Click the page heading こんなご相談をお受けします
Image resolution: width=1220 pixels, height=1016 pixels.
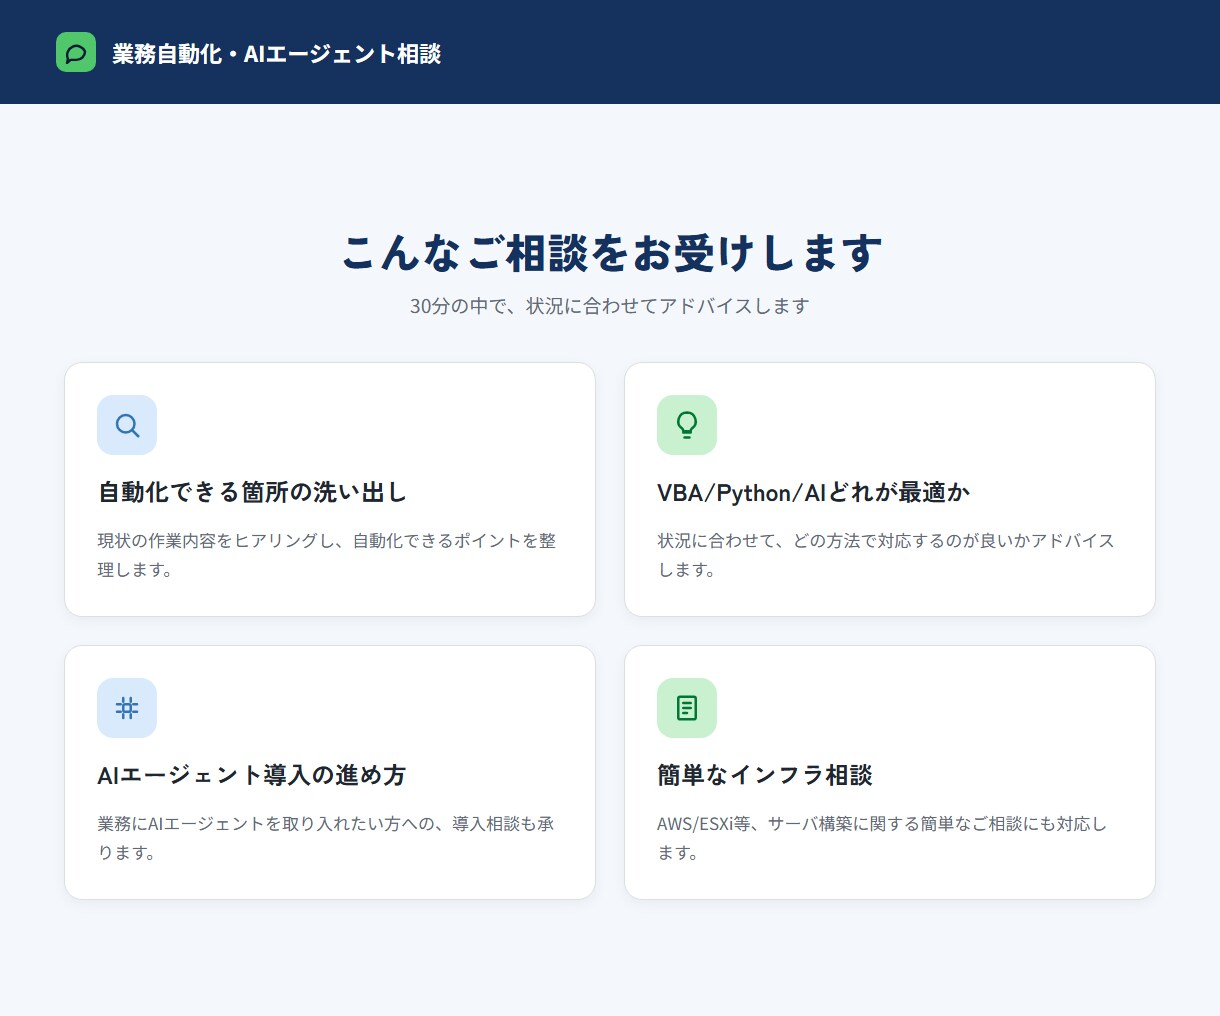click(612, 253)
